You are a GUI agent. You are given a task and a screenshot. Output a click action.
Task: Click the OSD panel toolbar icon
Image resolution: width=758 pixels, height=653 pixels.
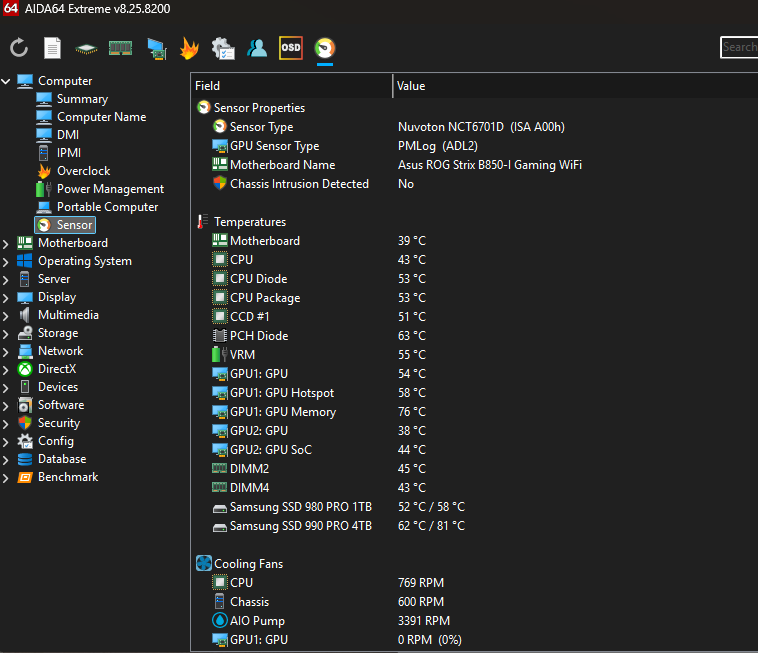tap(291, 47)
